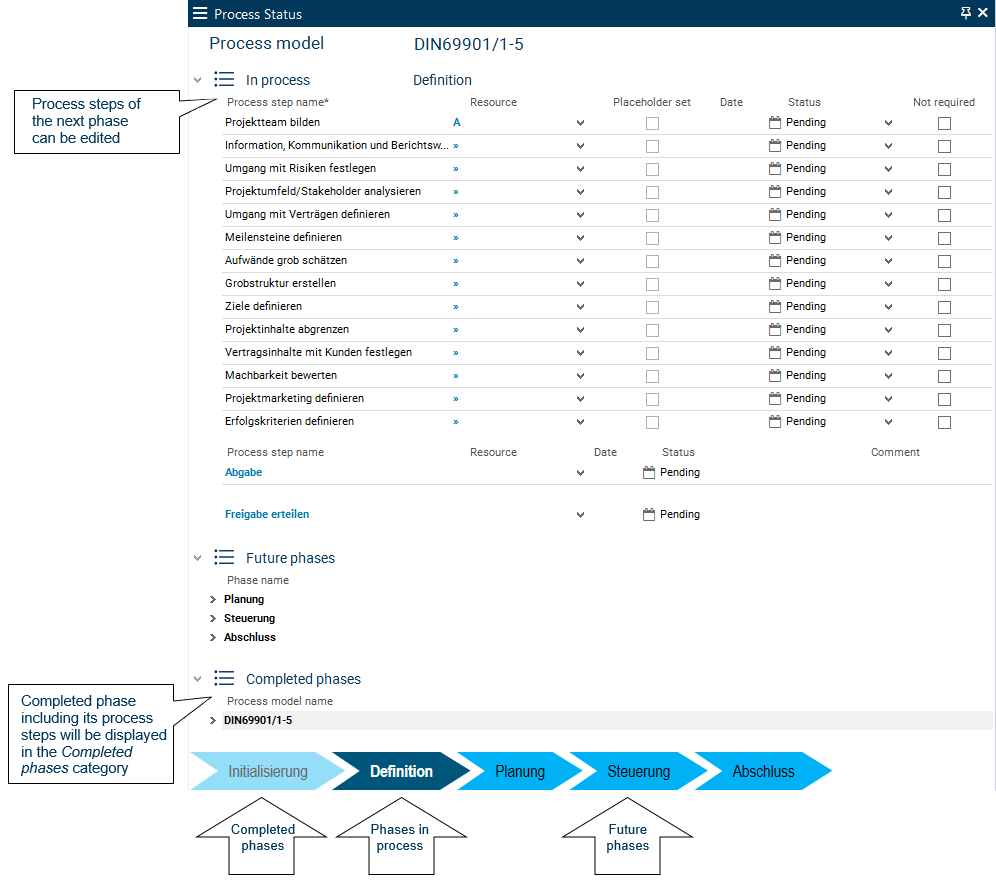Open the Process Status hamburger menu
This screenshot has width=996, height=881.
point(200,13)
